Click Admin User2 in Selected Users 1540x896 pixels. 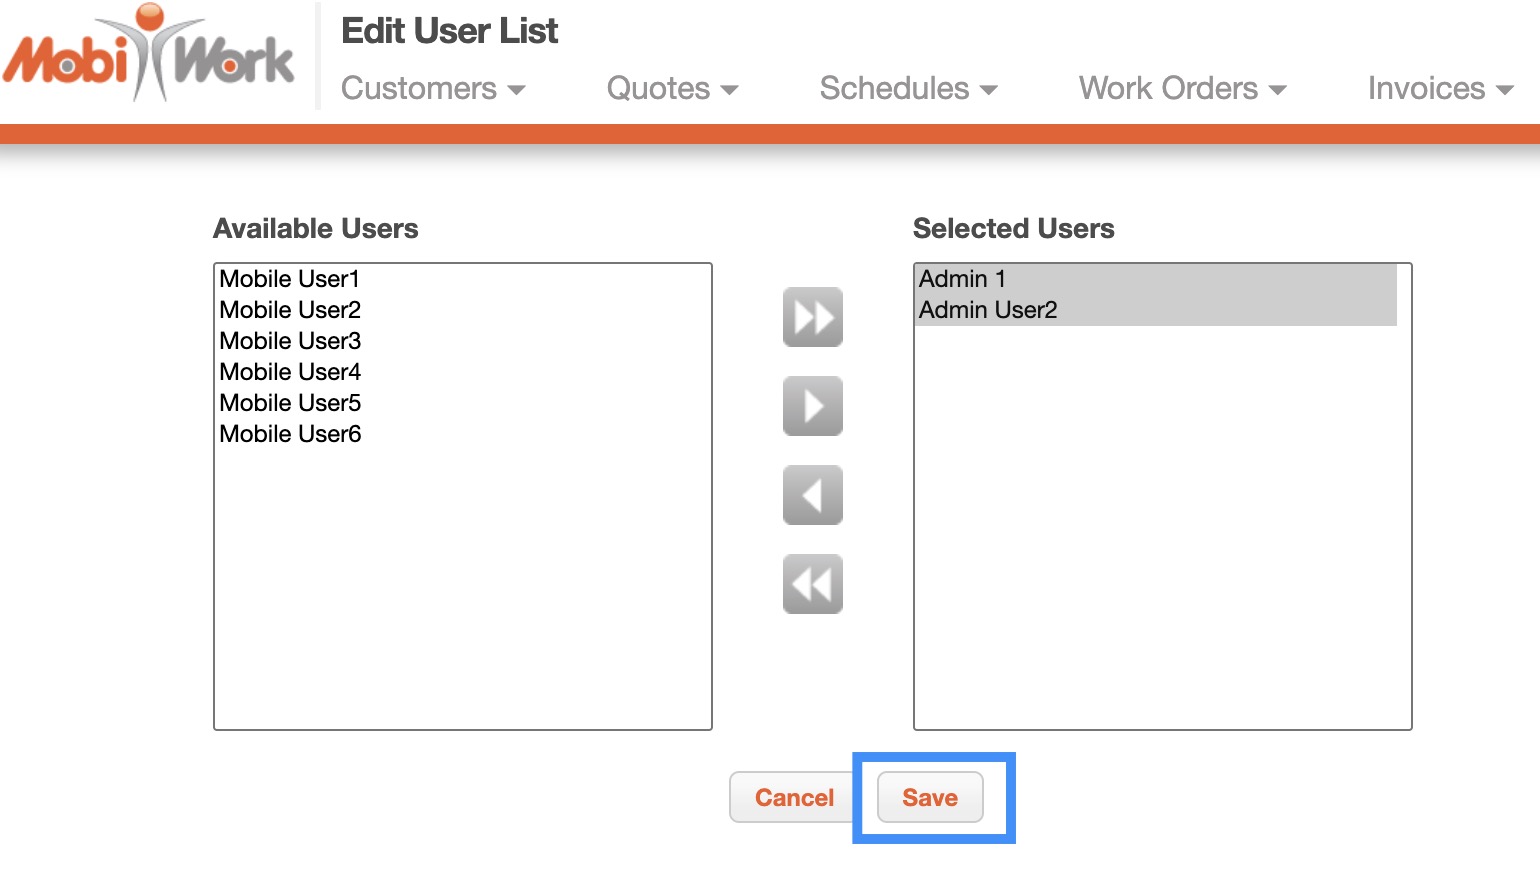click(988, 310)
